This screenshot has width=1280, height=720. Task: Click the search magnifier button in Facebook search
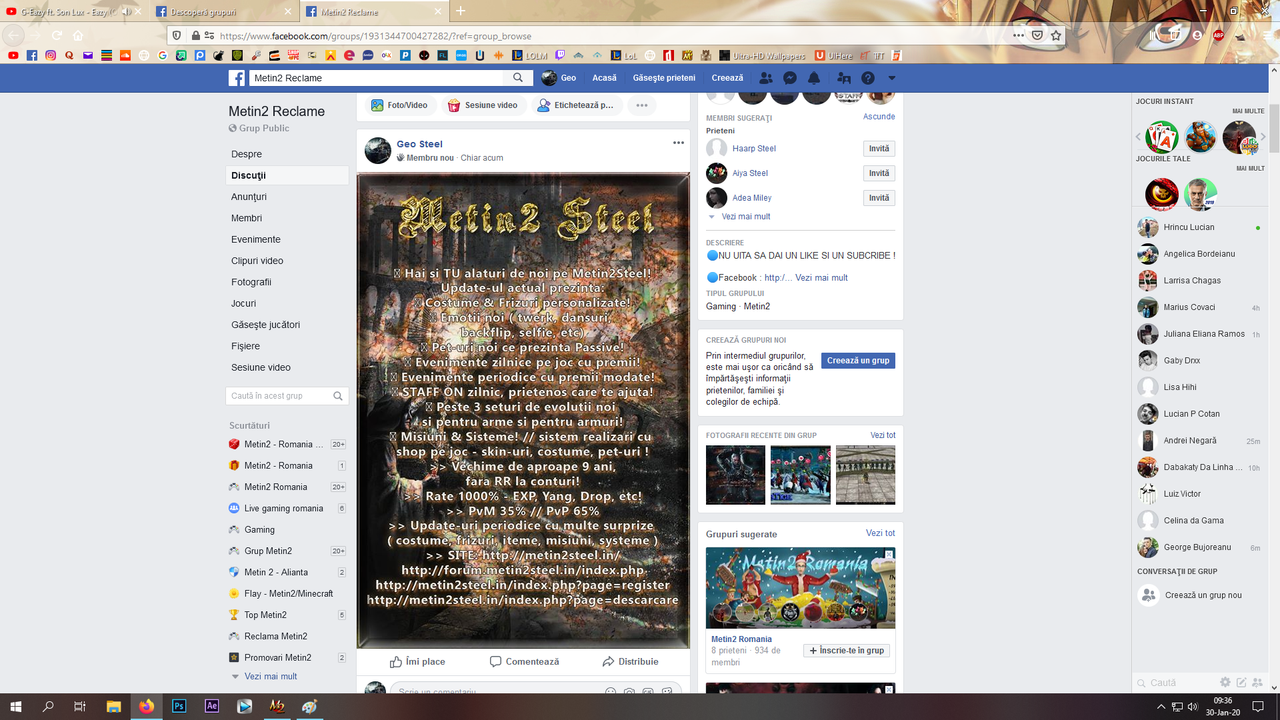[x=518, y=78]
